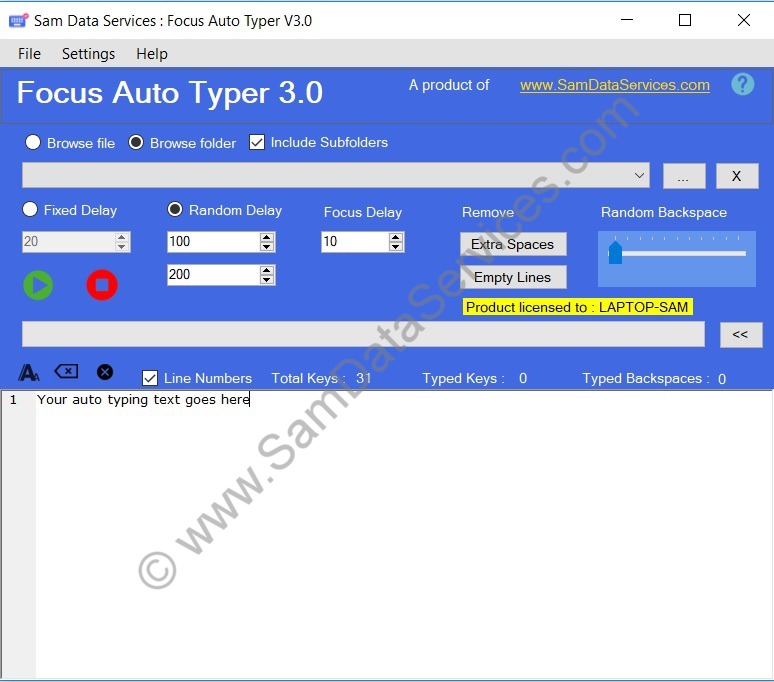Viewport: 774px width, 682px height.
Task: Decrease the Random Delay maximum 200
Action: [x=267, y=279]
